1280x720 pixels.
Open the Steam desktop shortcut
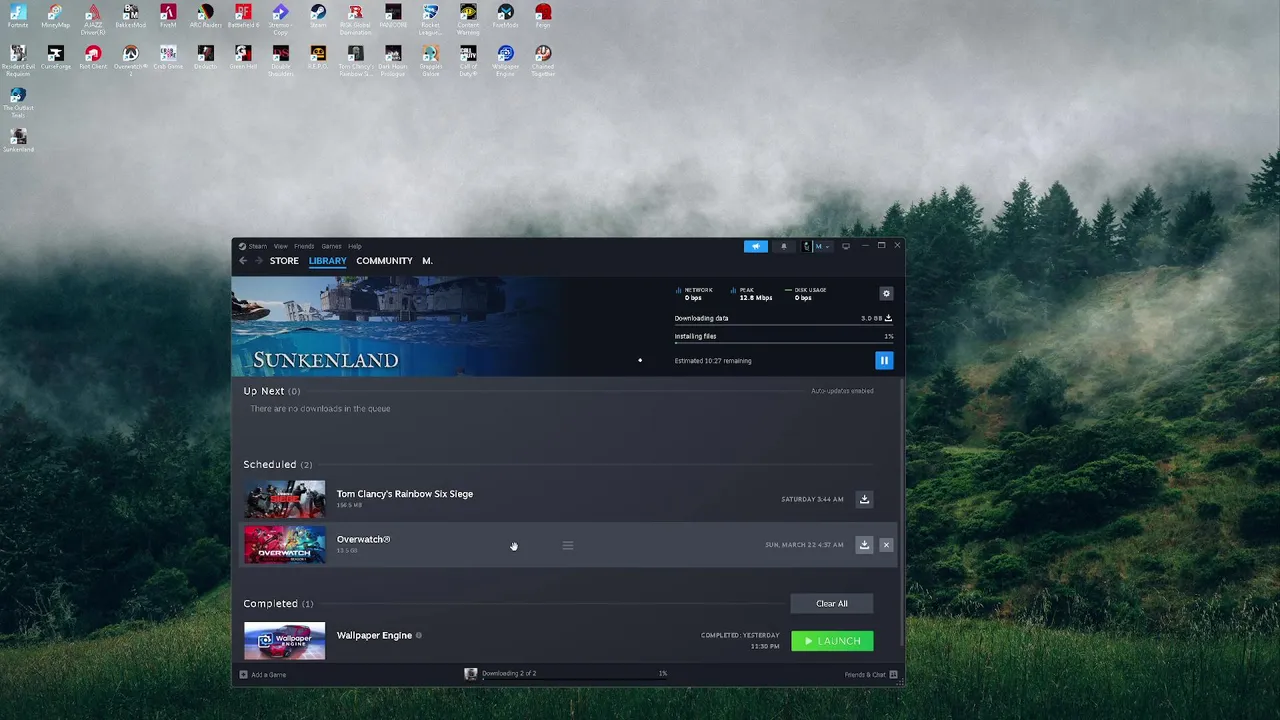point(318,17)
